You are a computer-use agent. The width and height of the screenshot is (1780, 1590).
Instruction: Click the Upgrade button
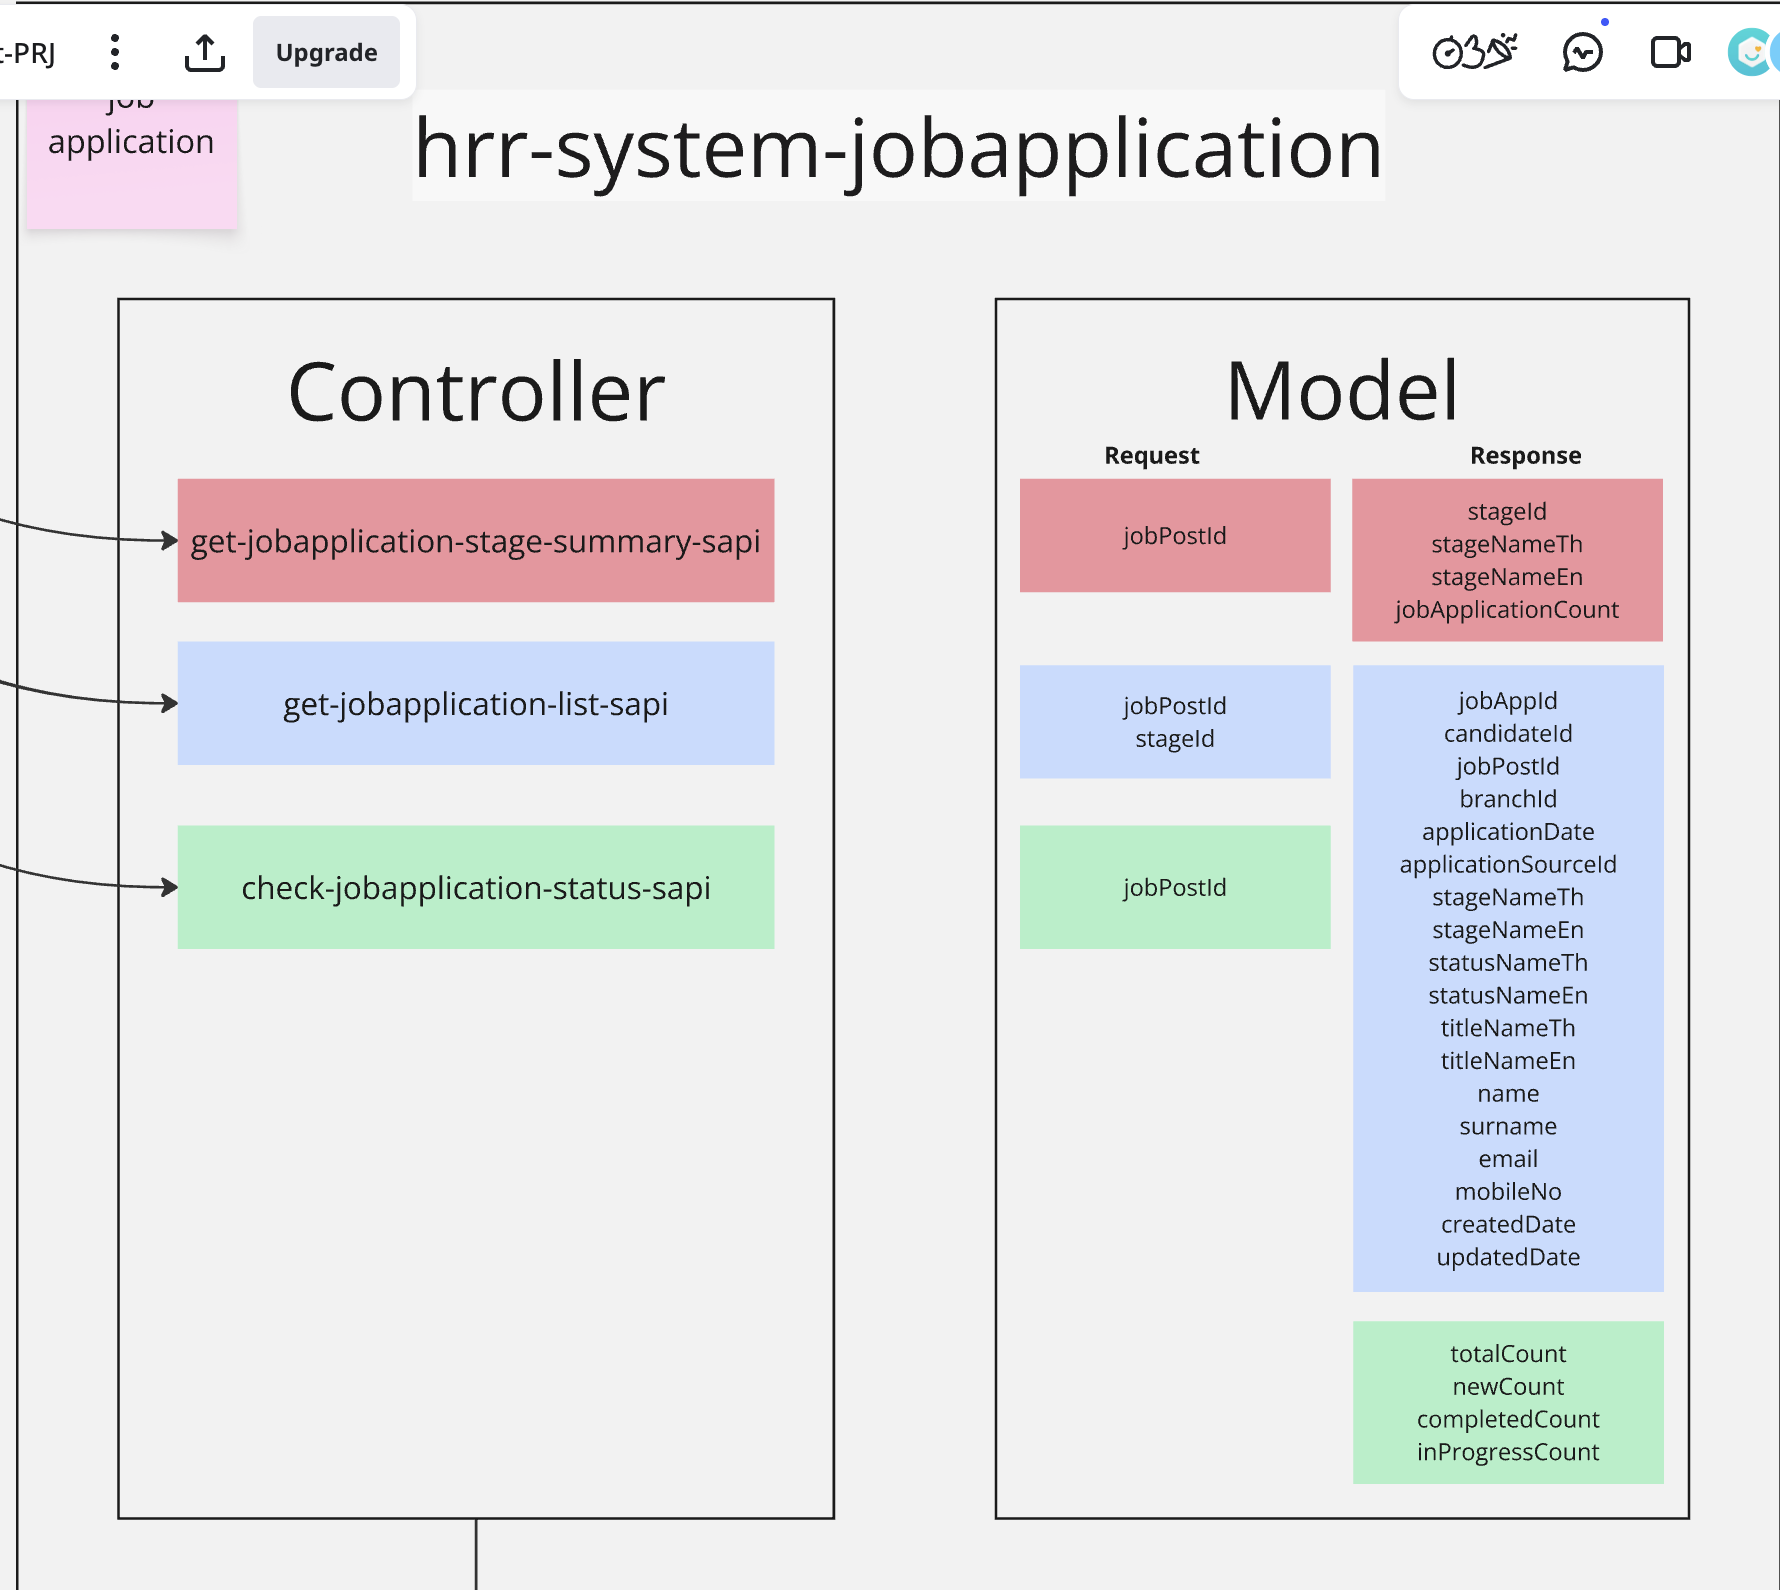[x=326, y=52]
